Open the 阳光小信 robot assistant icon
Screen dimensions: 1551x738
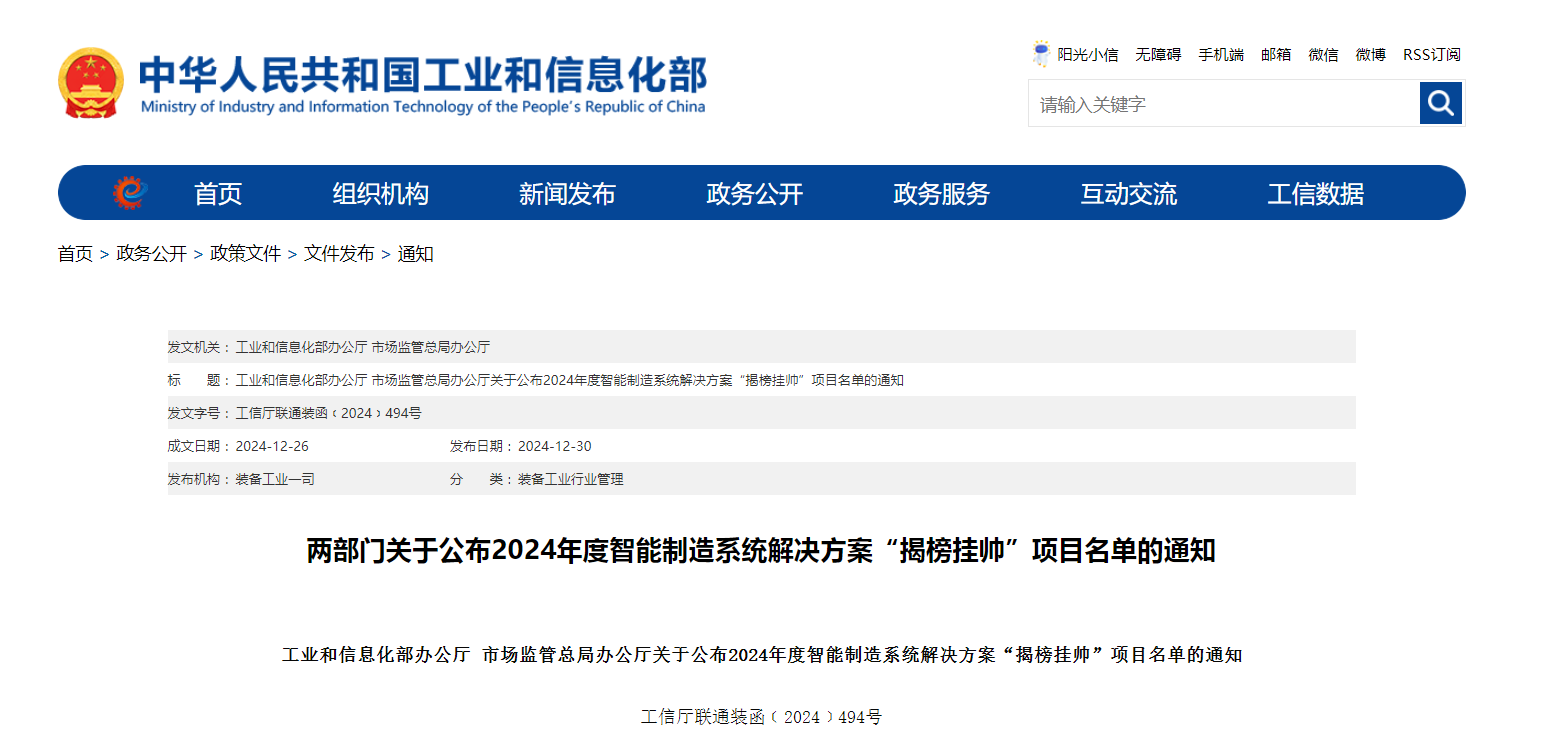point(1041,54)
